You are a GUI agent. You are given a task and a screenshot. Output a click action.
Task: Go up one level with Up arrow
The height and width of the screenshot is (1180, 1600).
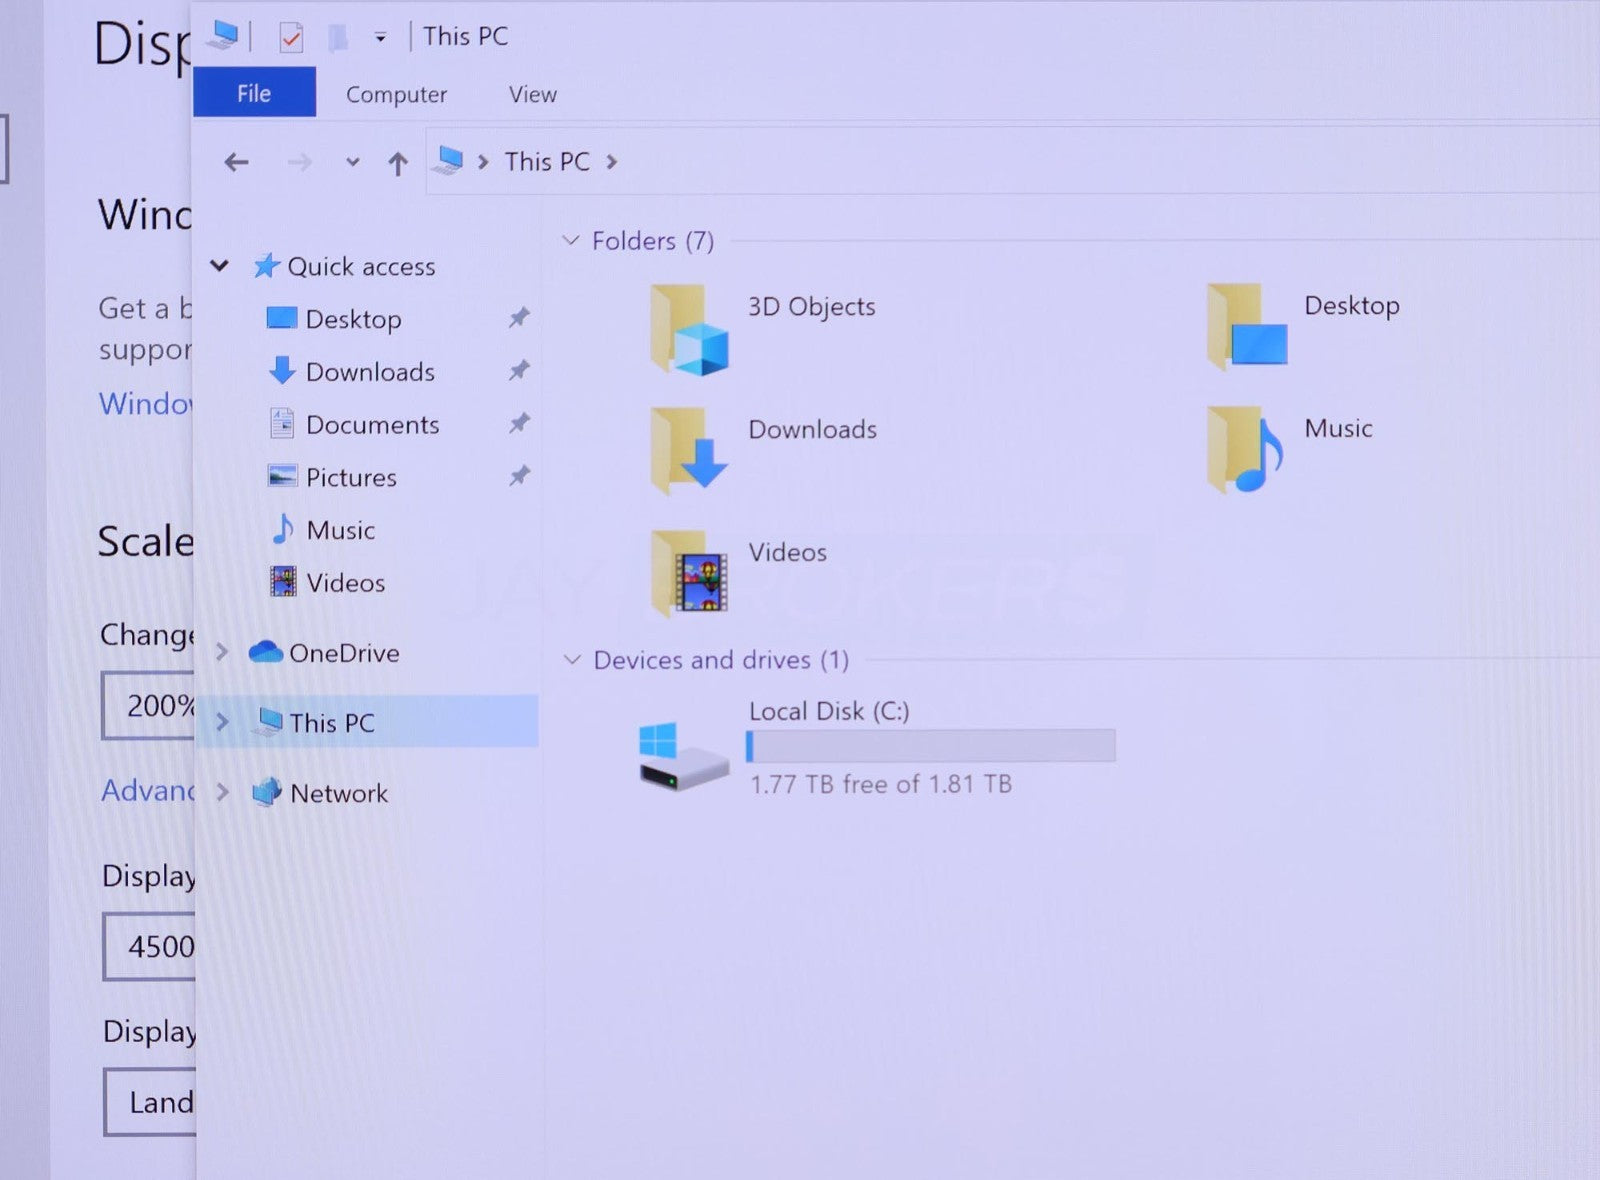coord(398,163)
